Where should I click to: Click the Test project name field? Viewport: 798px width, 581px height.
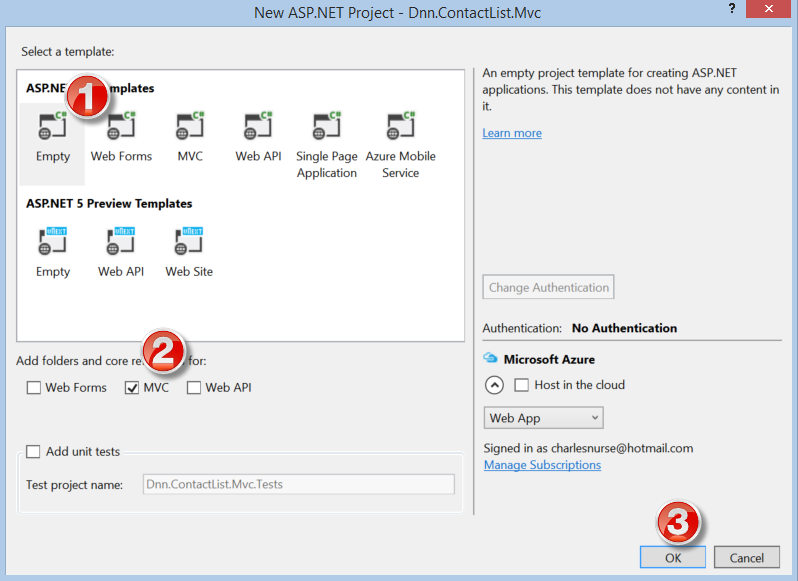[299, 484]
